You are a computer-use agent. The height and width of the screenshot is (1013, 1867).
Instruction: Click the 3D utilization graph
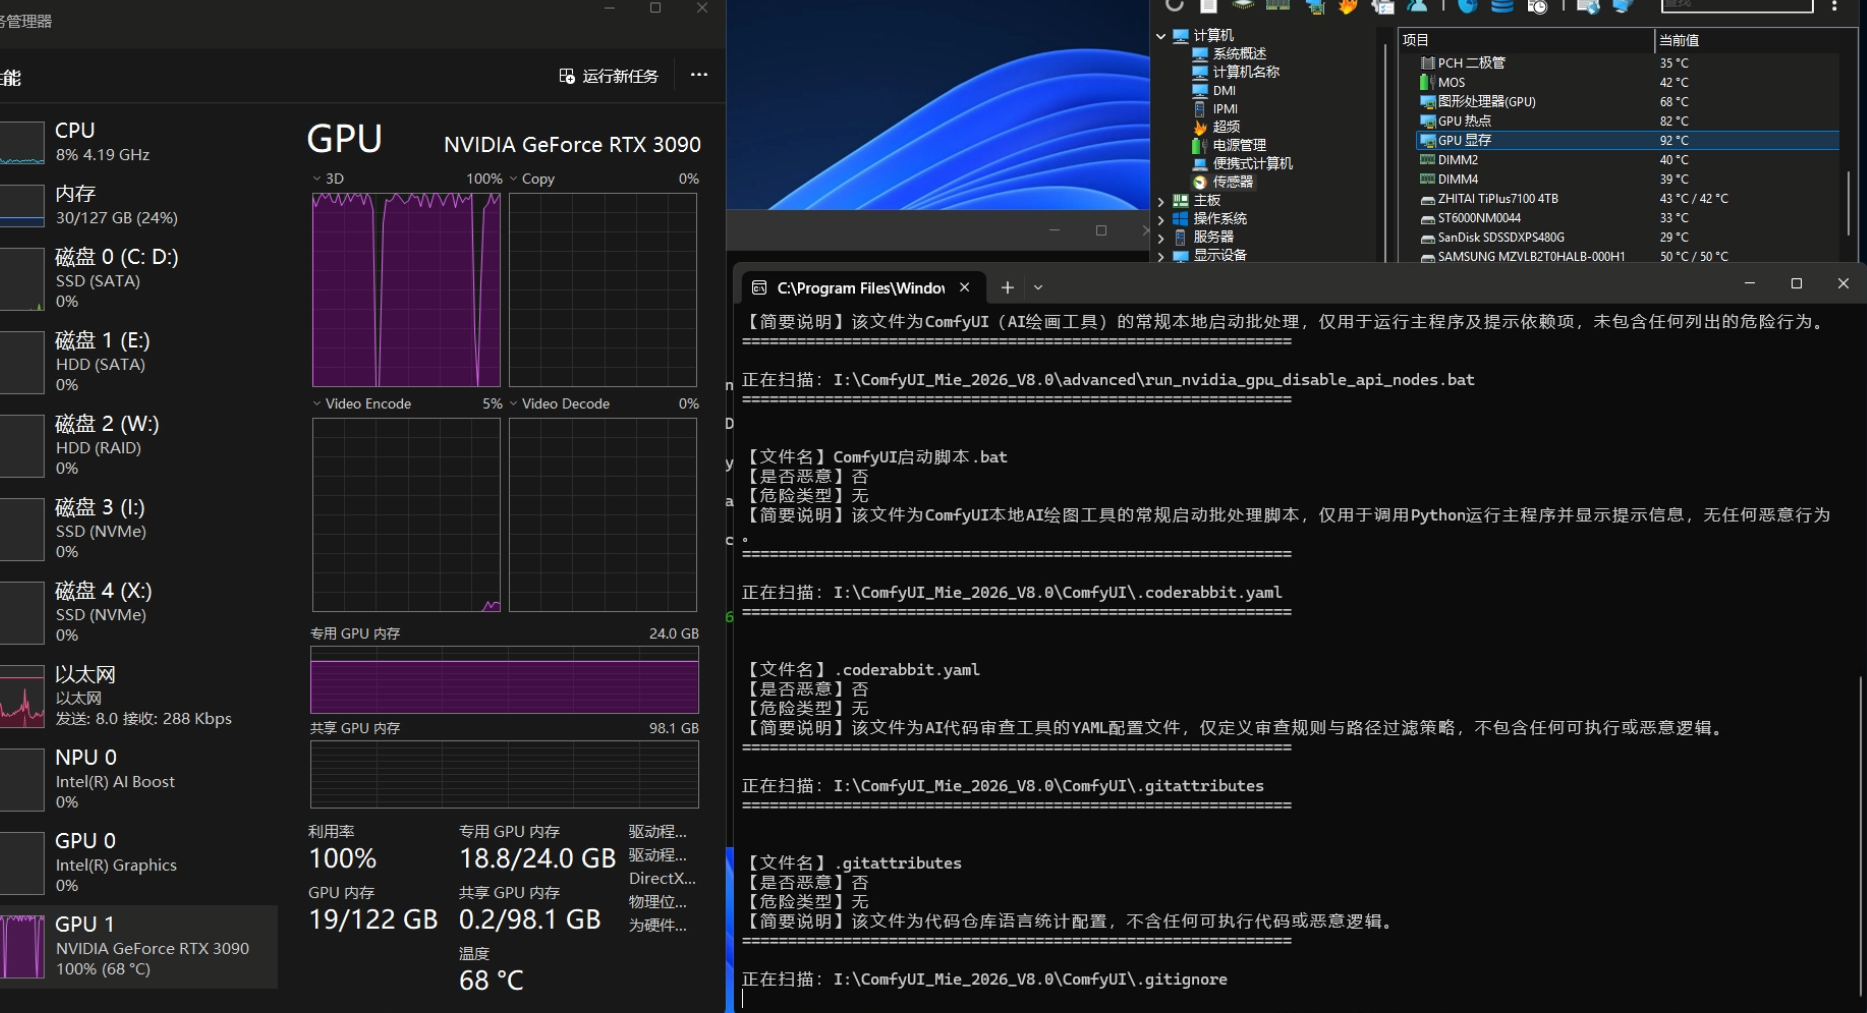pyautogui.click(x=406, y=290)
